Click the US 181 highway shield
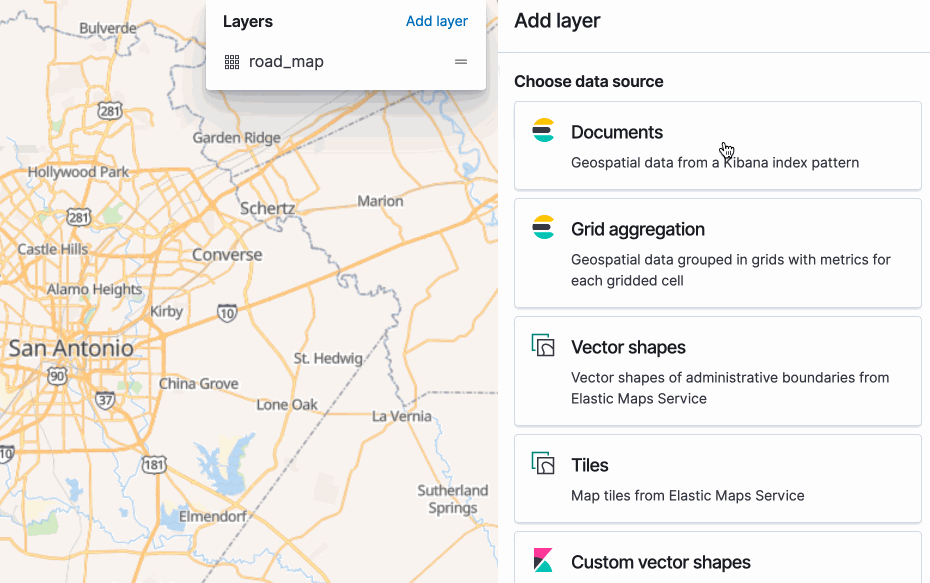Image resolution: width=930 pixels, height=583 pixels. (x=154, y=465)
